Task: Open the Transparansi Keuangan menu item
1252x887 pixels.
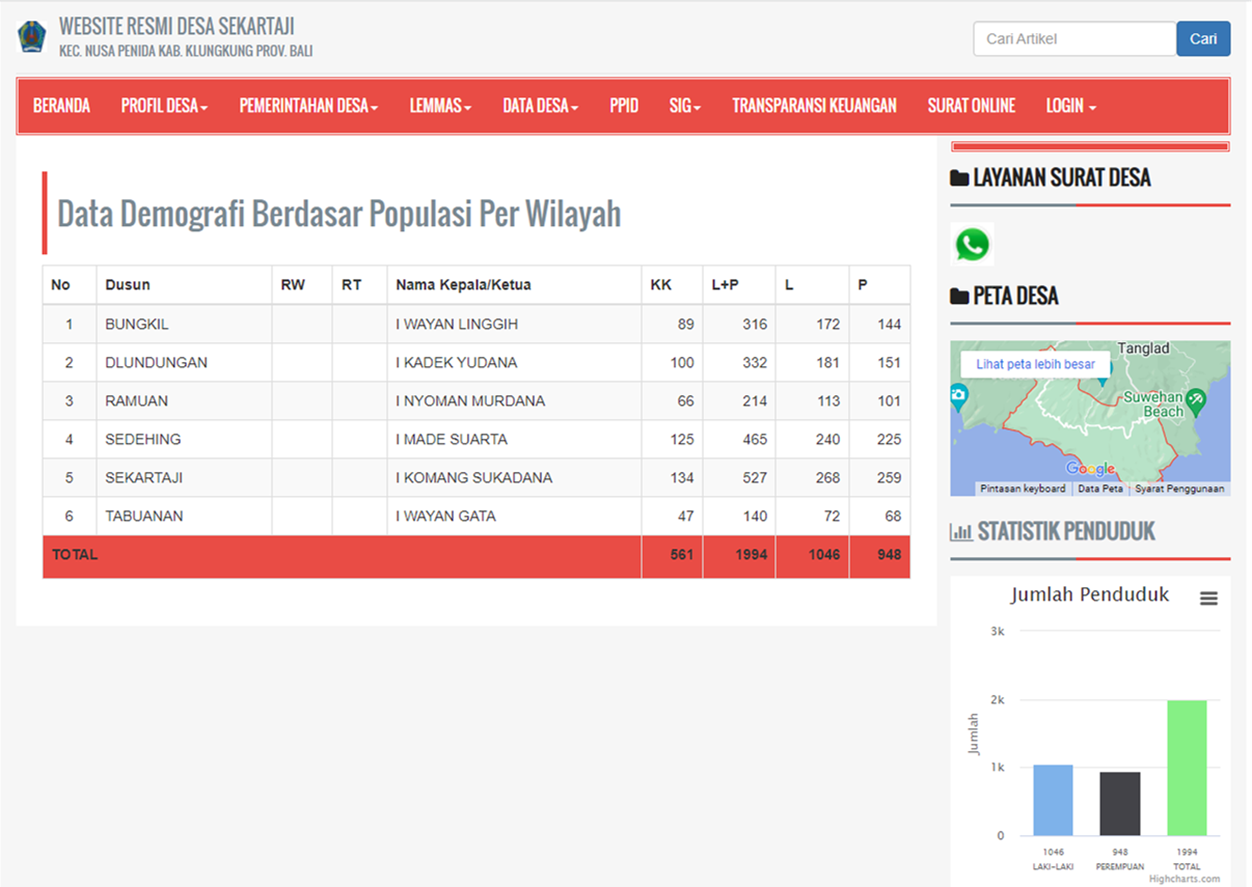Action: click(814, 106)
